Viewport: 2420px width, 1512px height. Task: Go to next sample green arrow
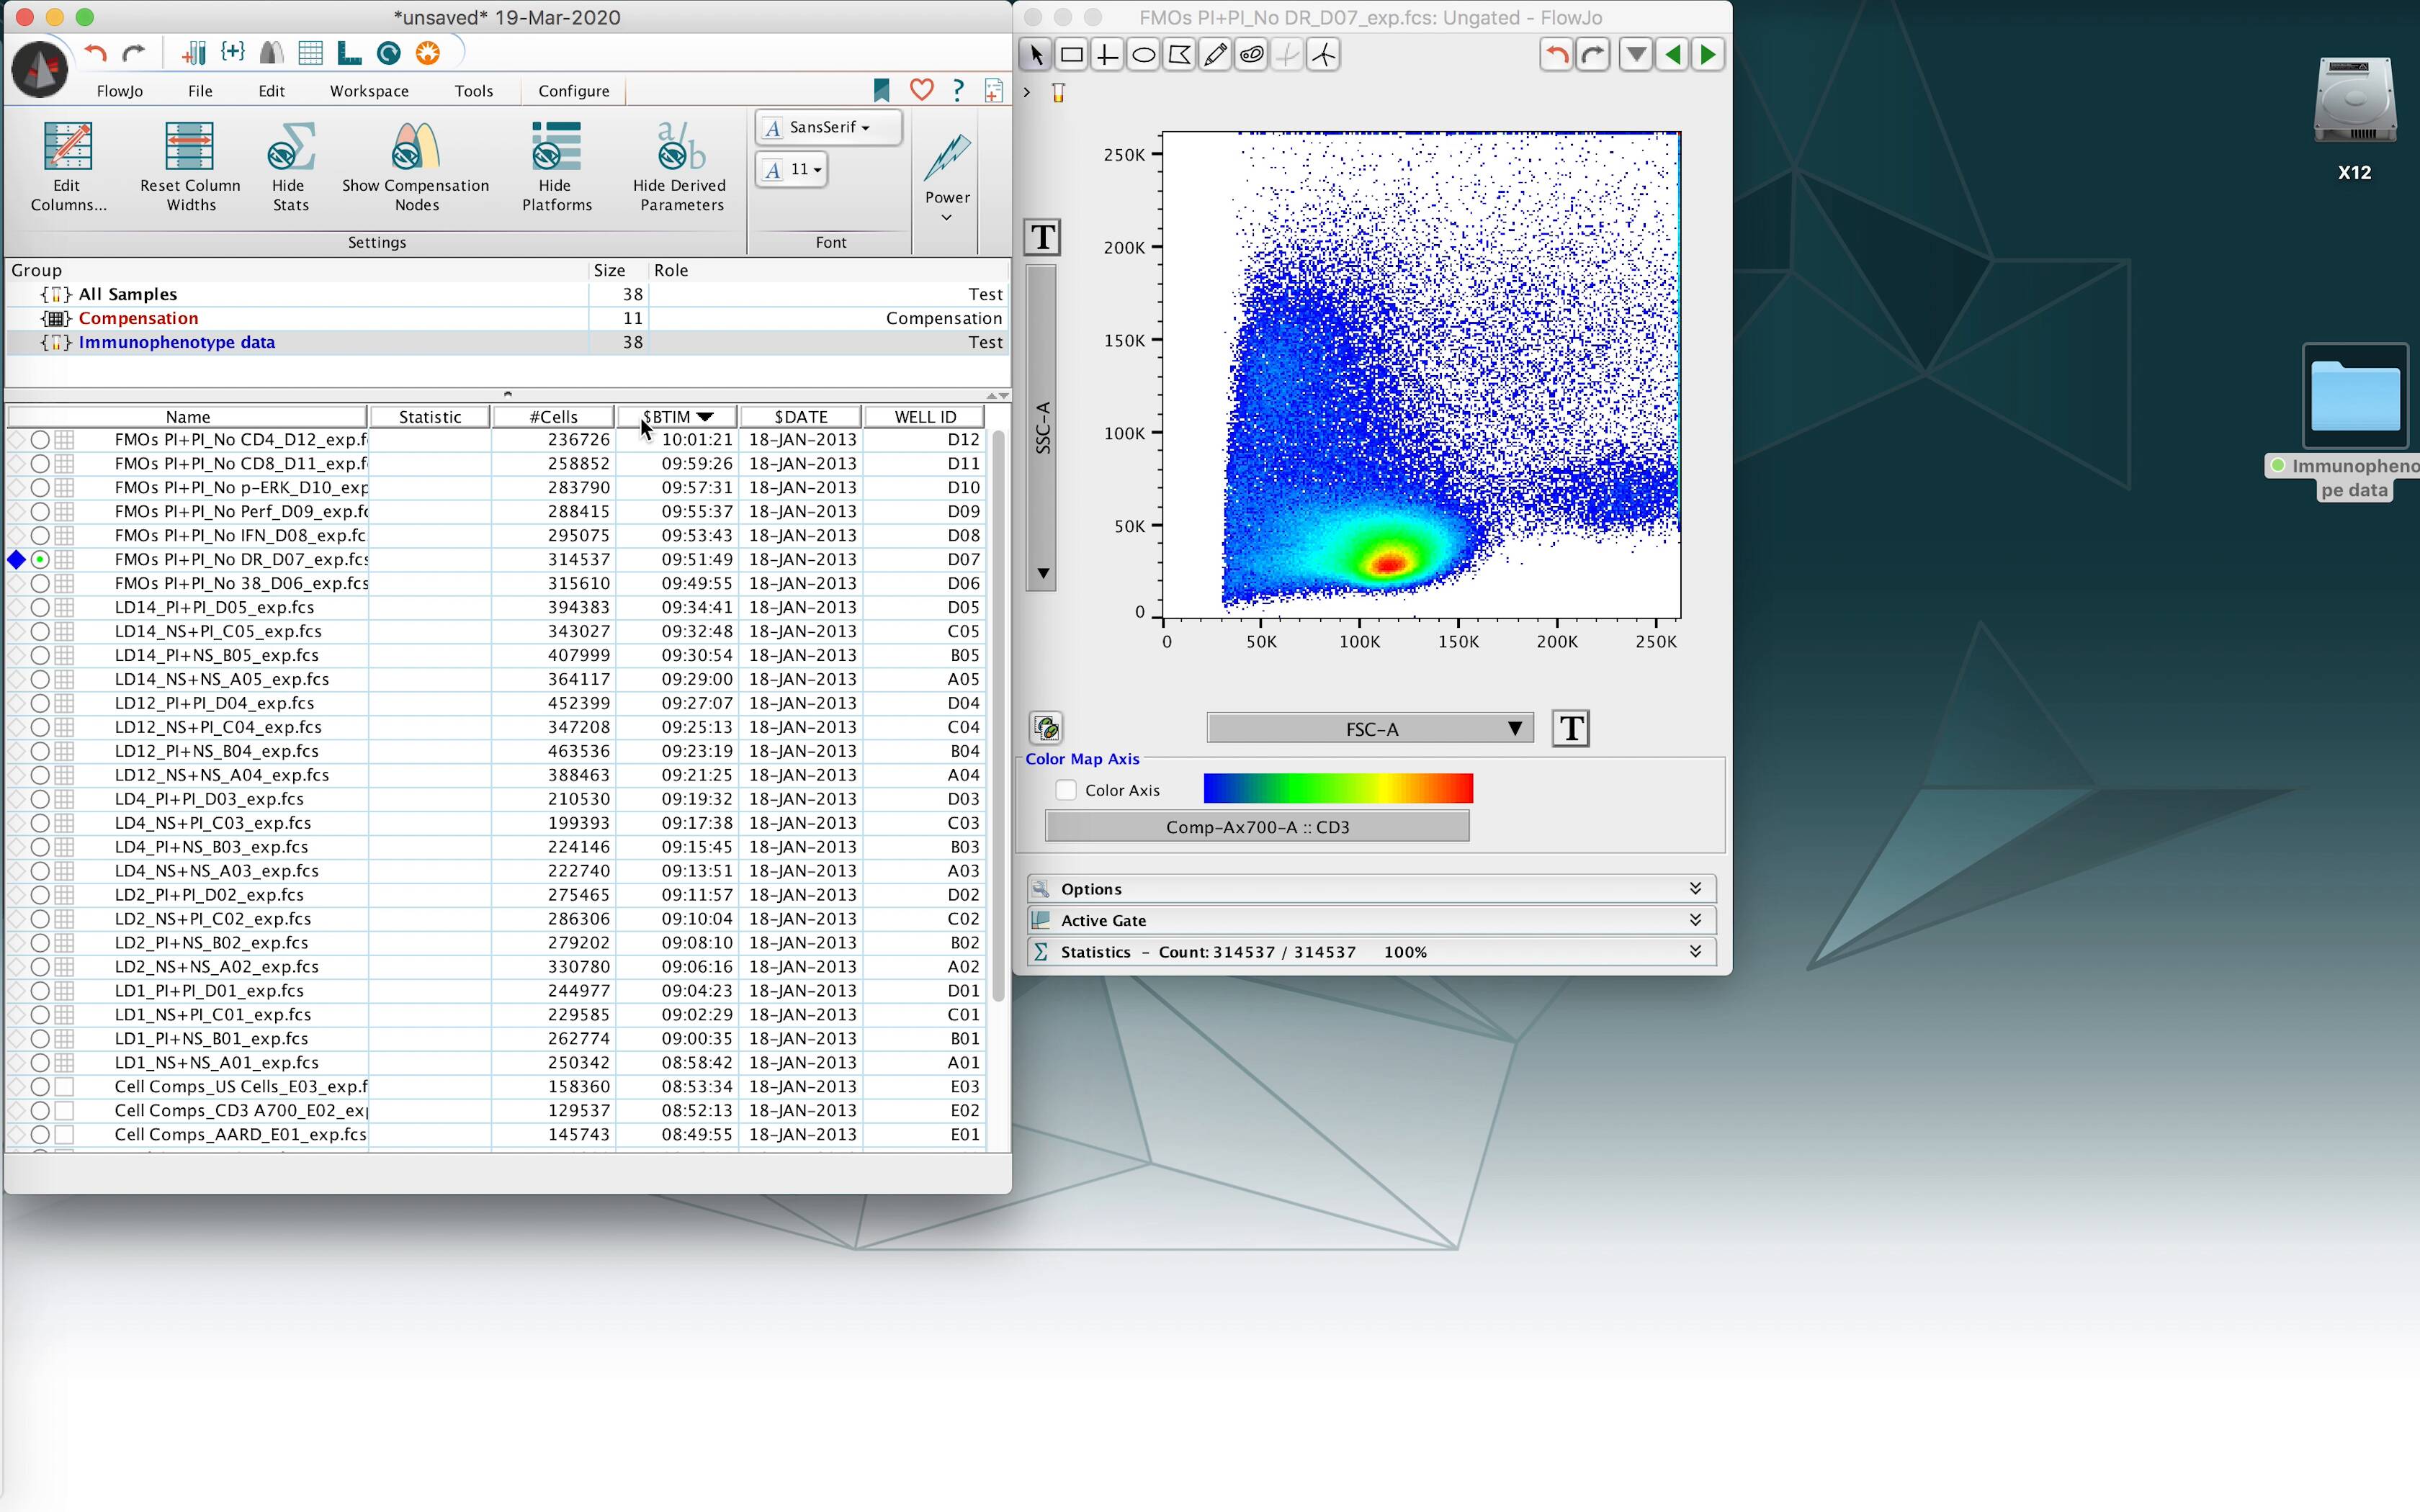[x=1708, y=55]
